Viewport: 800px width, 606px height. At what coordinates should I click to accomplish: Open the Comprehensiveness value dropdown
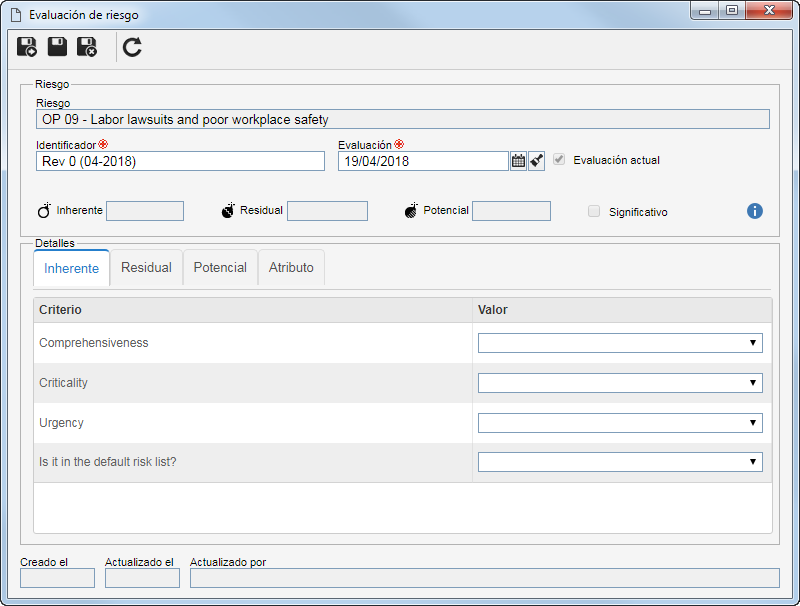620,343
